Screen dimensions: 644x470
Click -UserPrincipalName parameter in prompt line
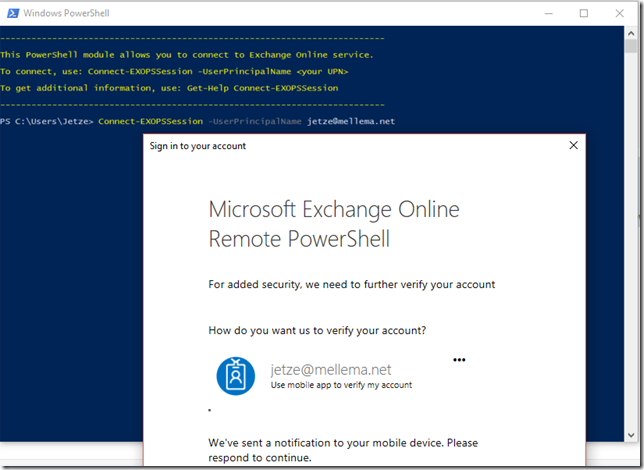pos(255,121)
